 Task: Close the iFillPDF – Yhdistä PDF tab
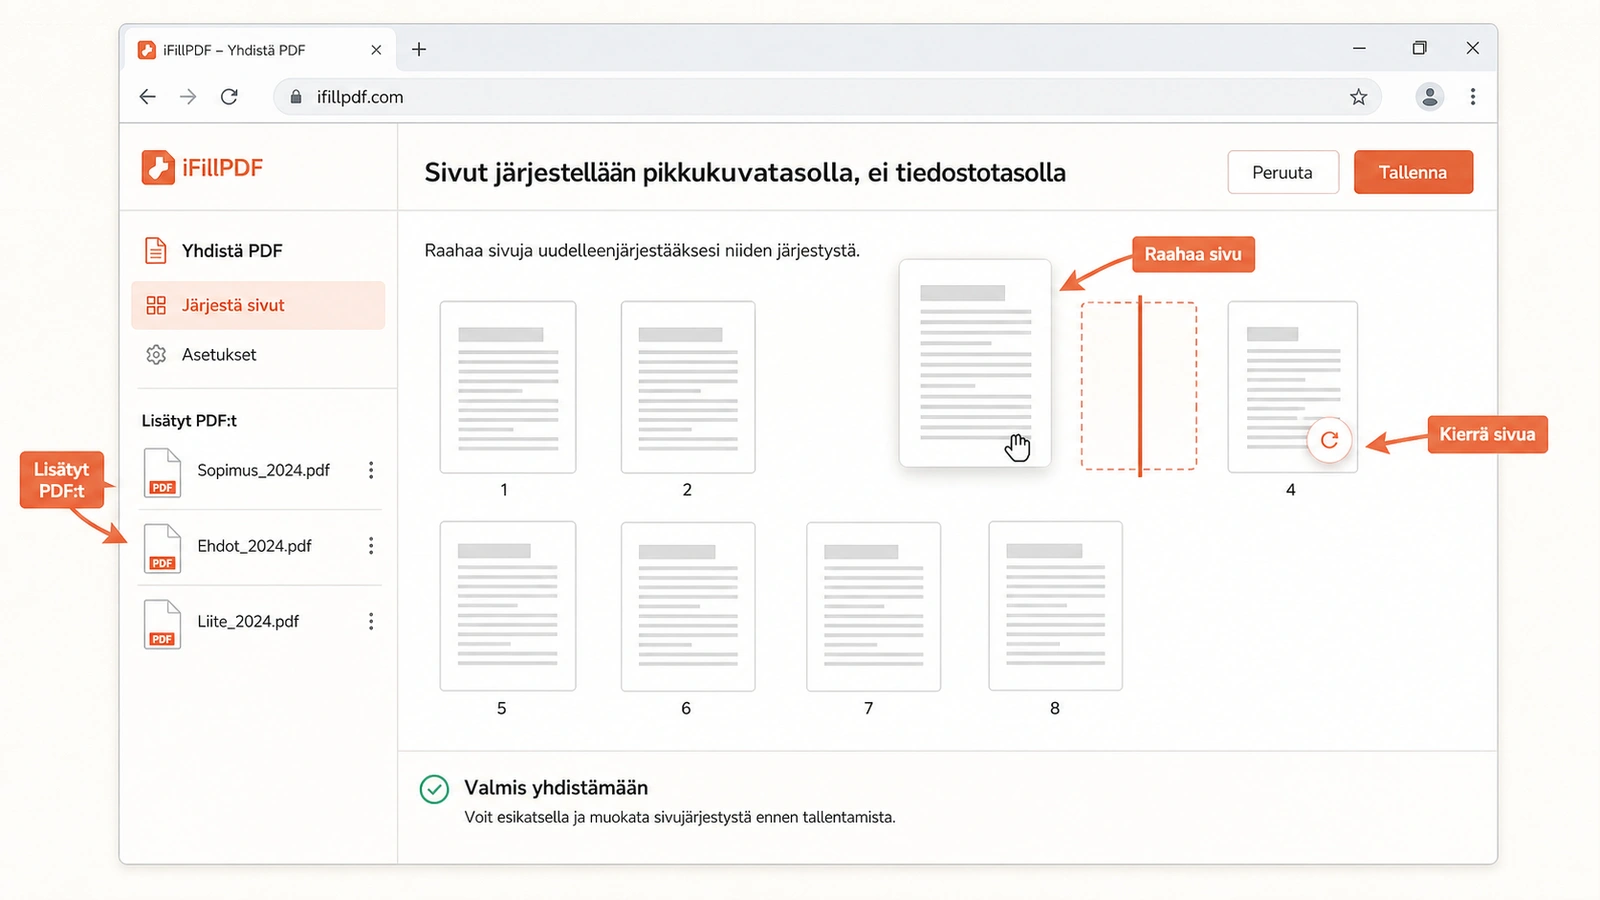[376, 50]
